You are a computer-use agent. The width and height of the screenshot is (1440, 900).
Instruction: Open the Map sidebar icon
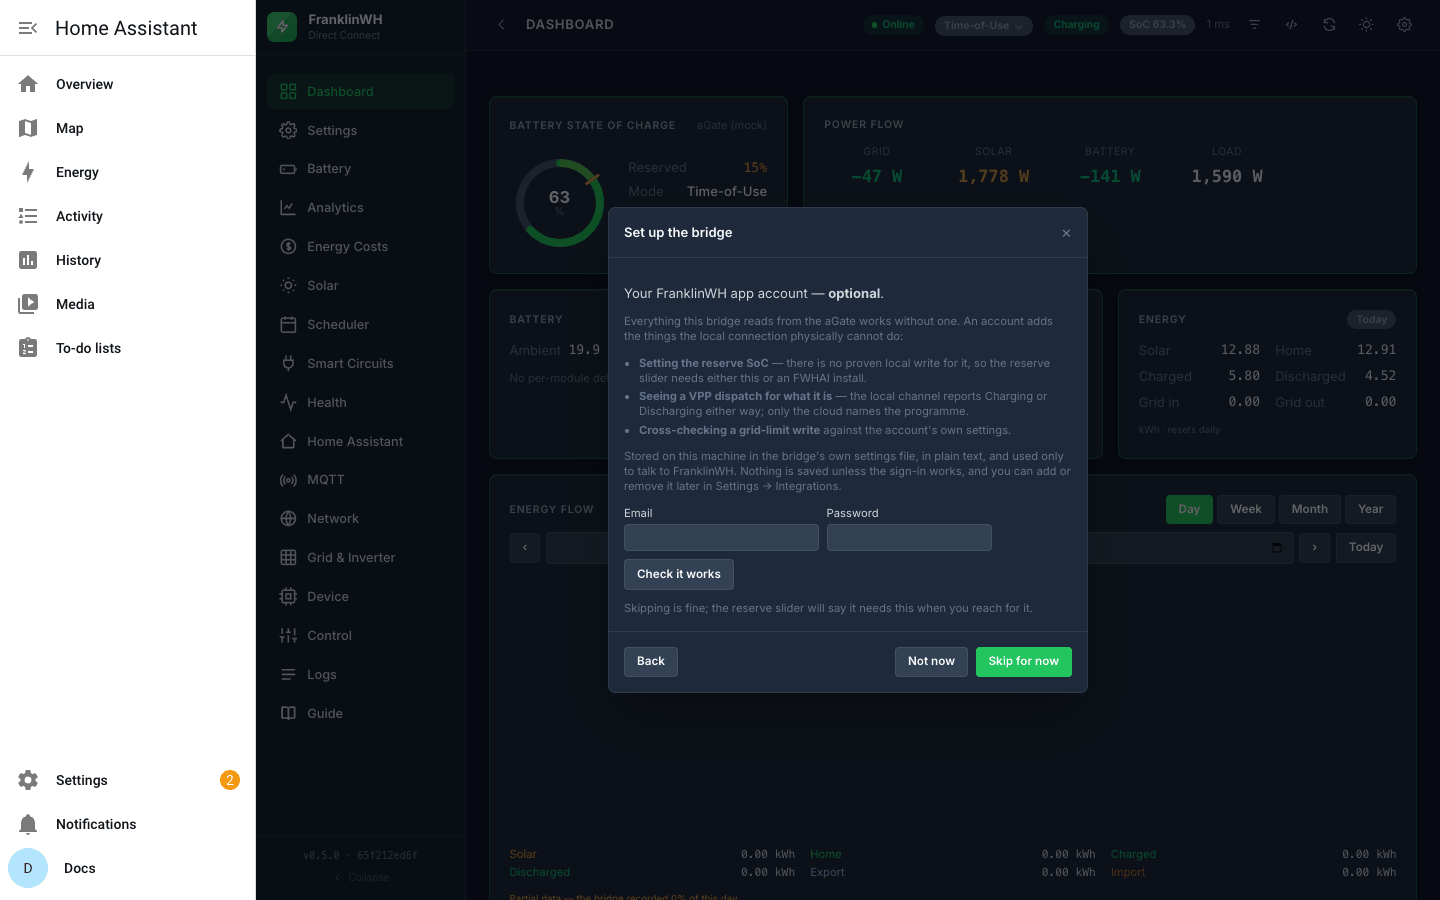(28, 128)
